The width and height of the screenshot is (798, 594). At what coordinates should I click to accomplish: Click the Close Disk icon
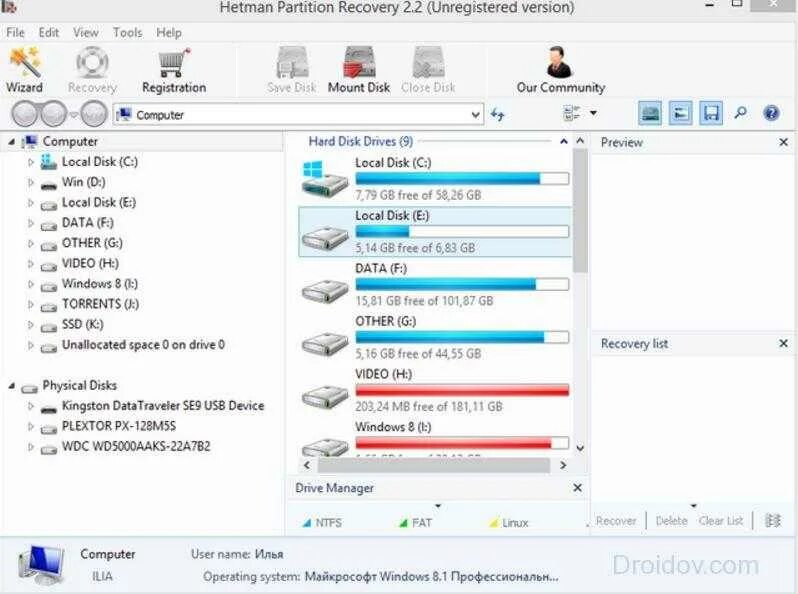pyautogui.click(x=428, y=63)
